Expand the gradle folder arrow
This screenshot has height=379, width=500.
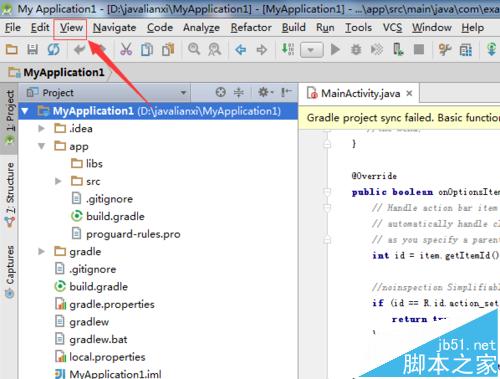[41, 252]
